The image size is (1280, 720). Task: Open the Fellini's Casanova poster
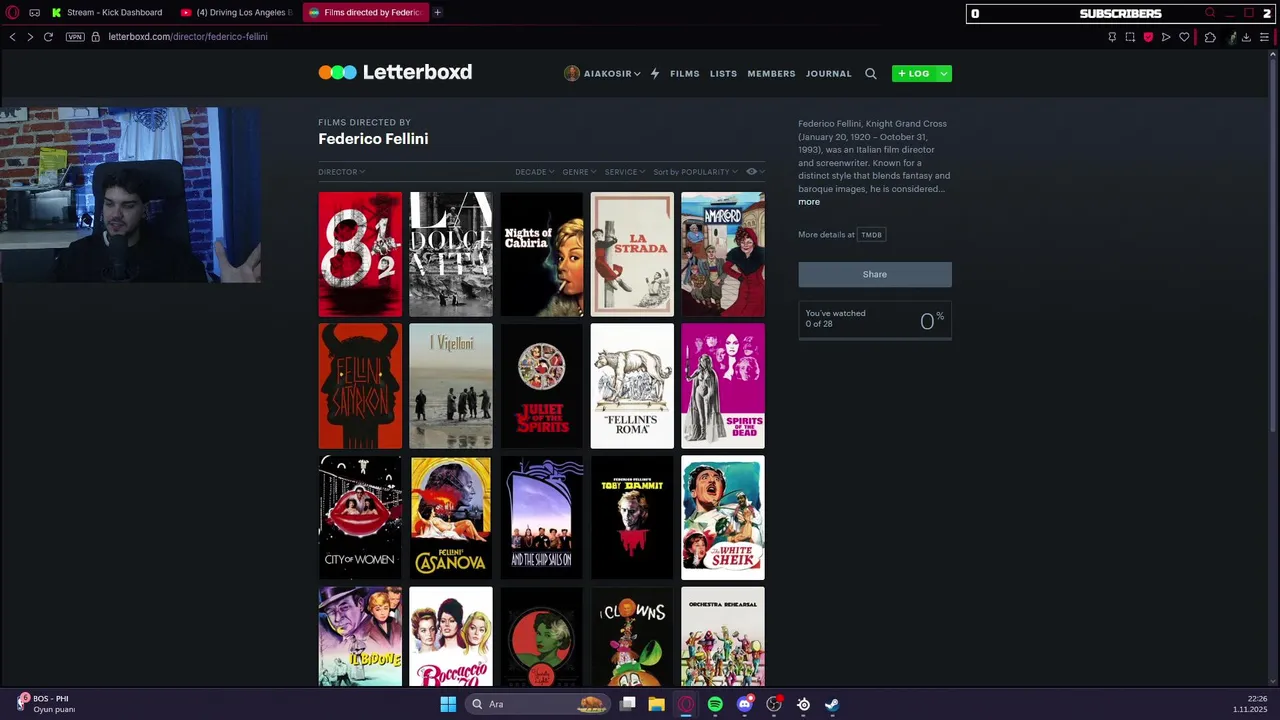click(451, 517)
